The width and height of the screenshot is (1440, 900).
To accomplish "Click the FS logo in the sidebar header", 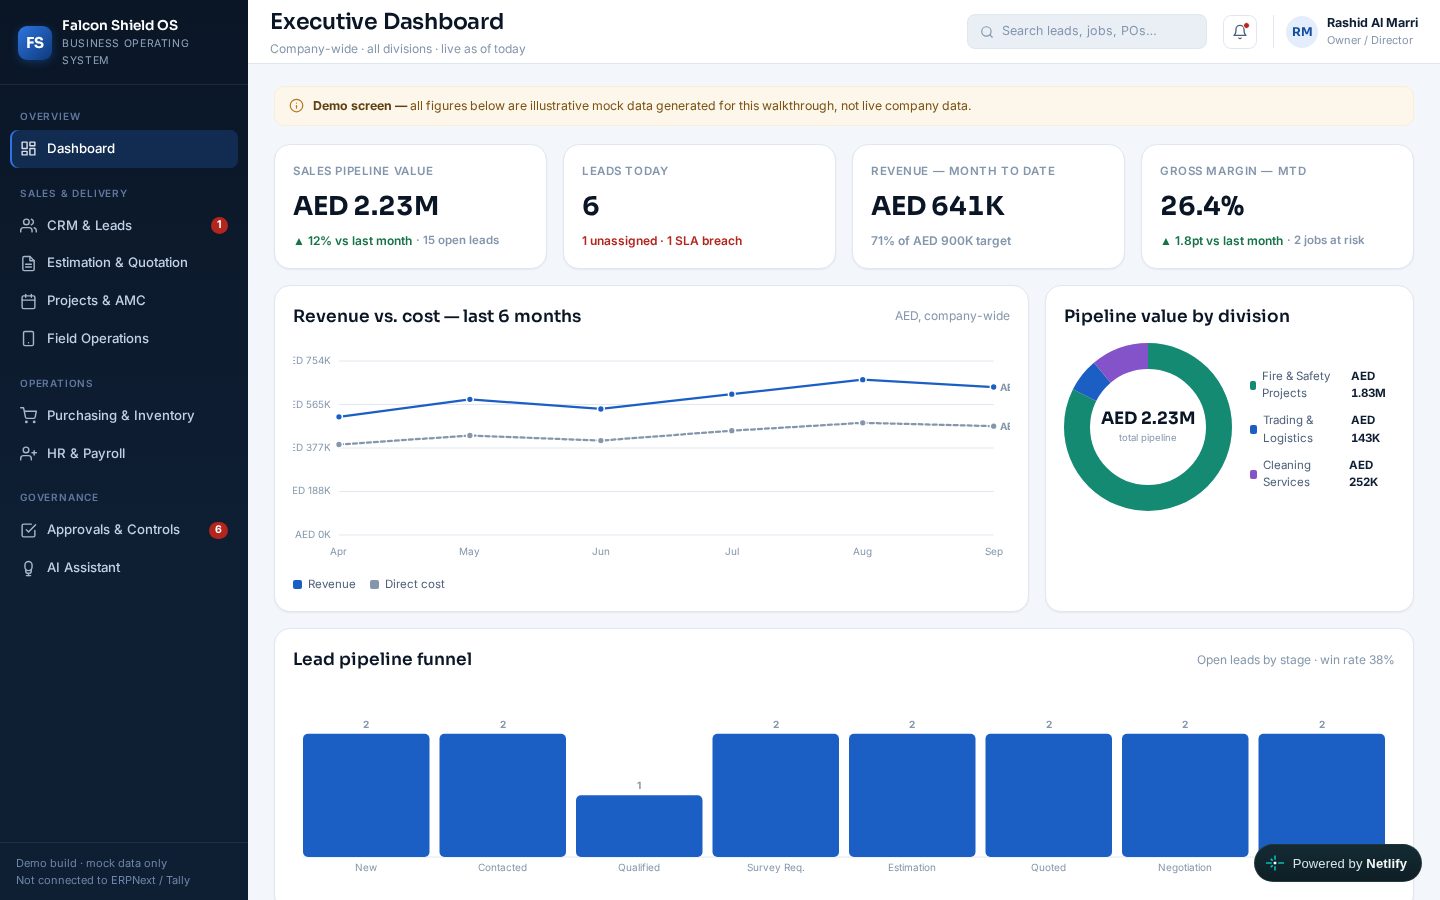I will point(35,42).
